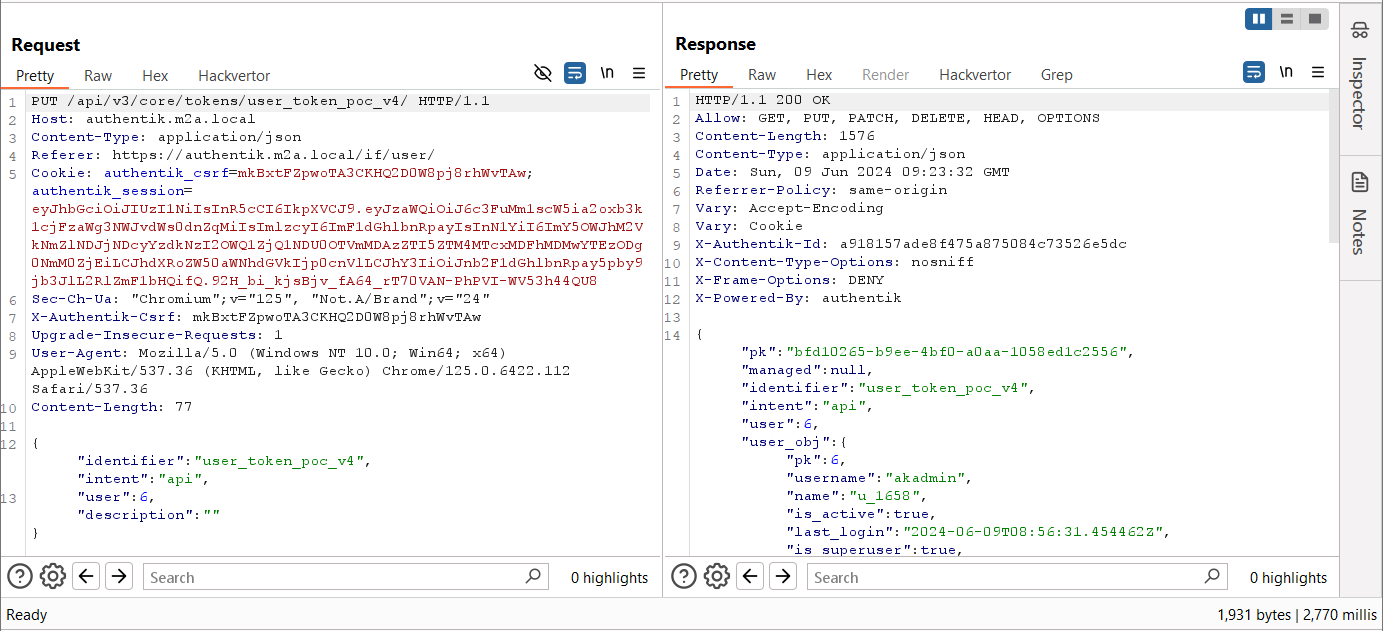The width and height of the screenshot is (1383, 631).
Task: Toggle \n newline display in Request panel
Action: tap(607, 73)
